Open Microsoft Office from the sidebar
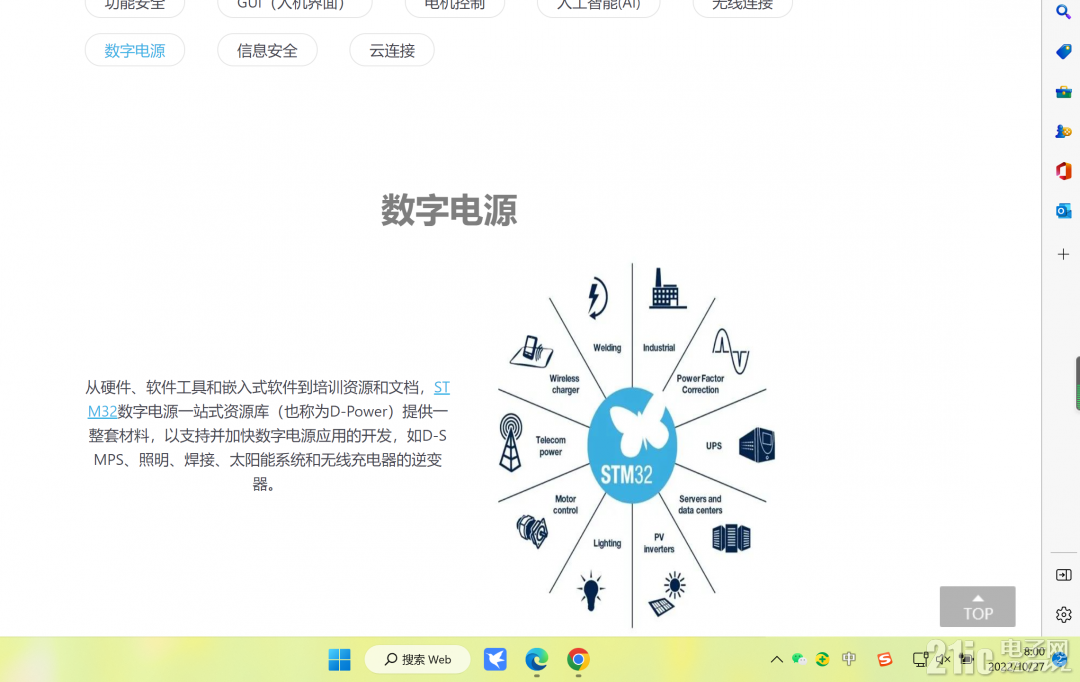 [x=1063, y=170]
